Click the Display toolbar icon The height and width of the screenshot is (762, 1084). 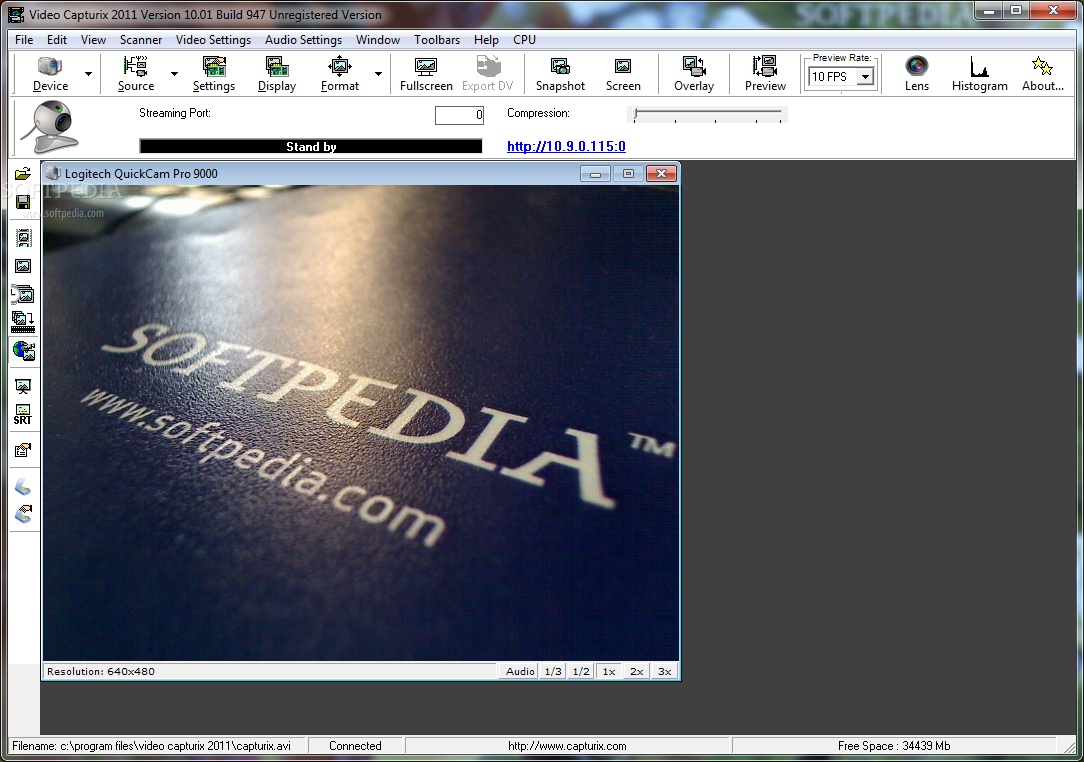[277, 75]
